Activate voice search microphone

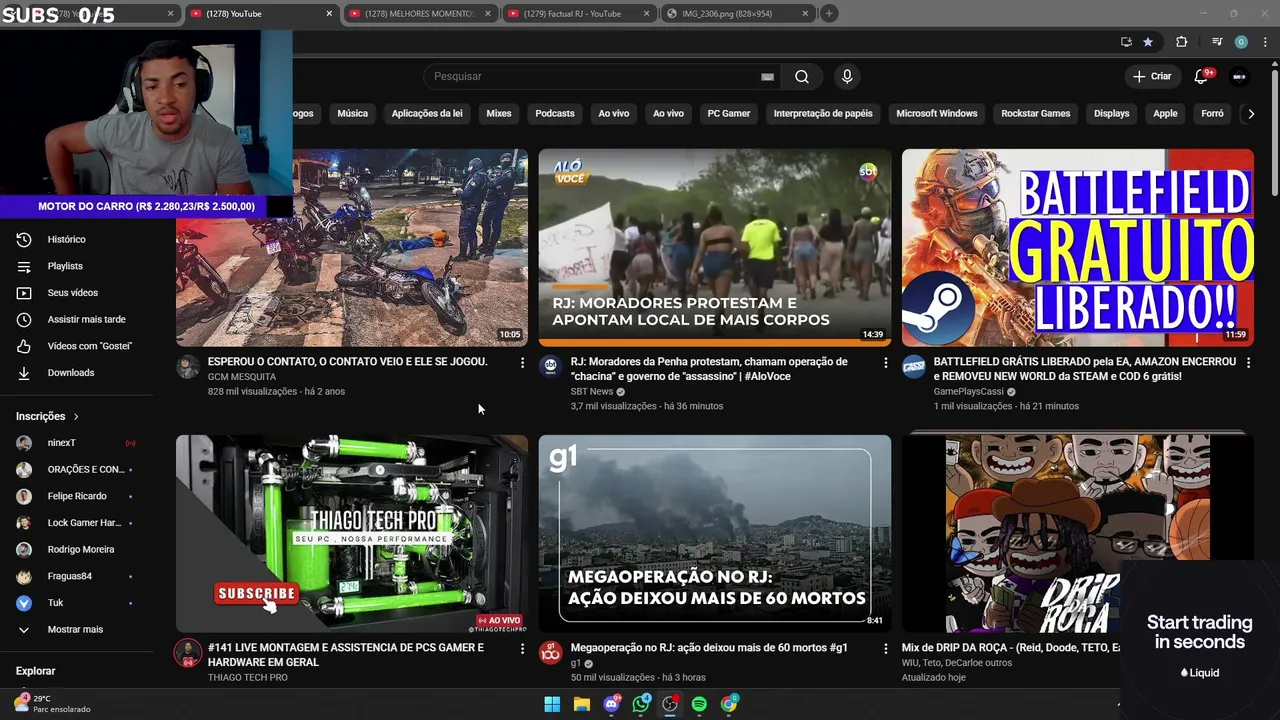coord(847,77)
